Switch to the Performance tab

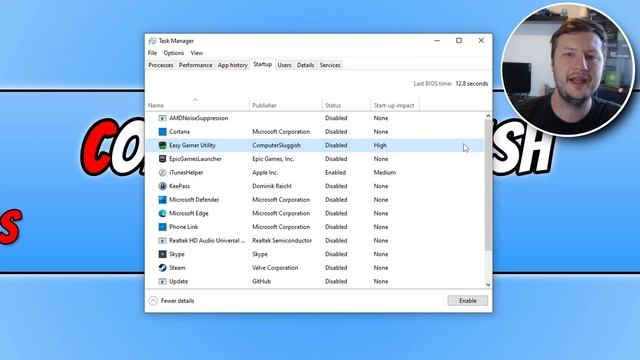(x=196, y=65)
